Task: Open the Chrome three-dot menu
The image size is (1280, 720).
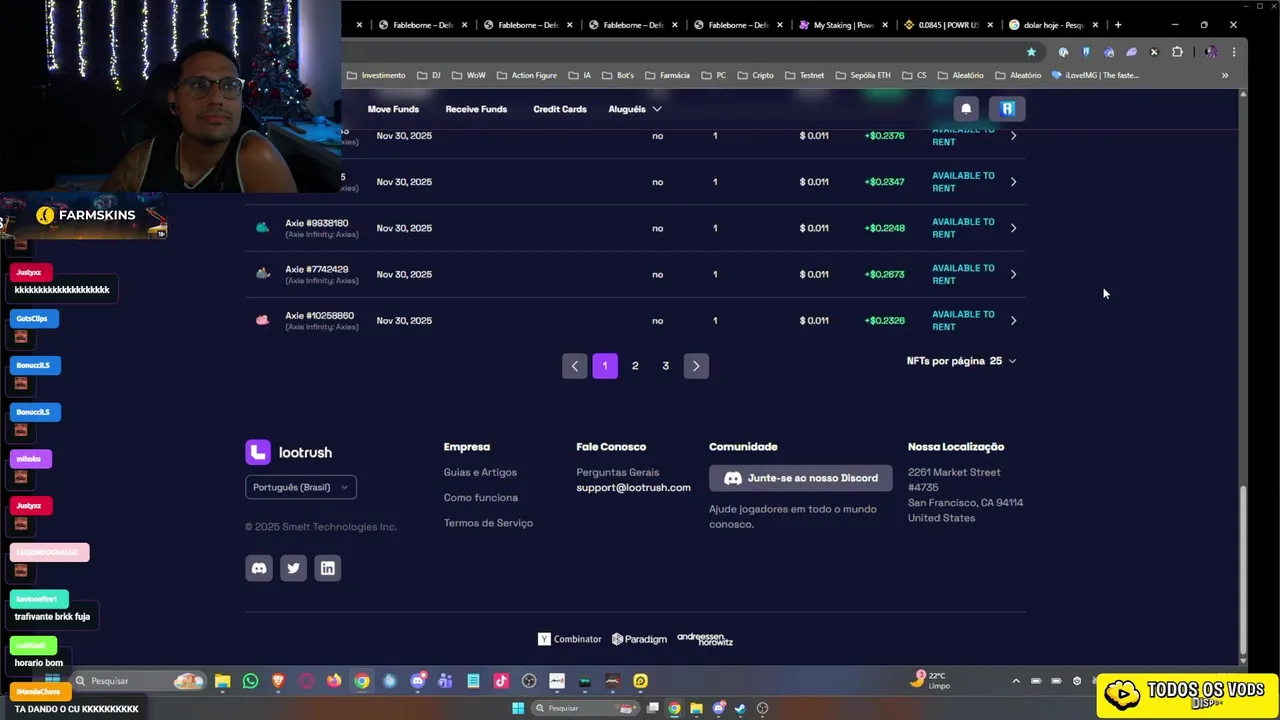Action: pos(1234,52)
